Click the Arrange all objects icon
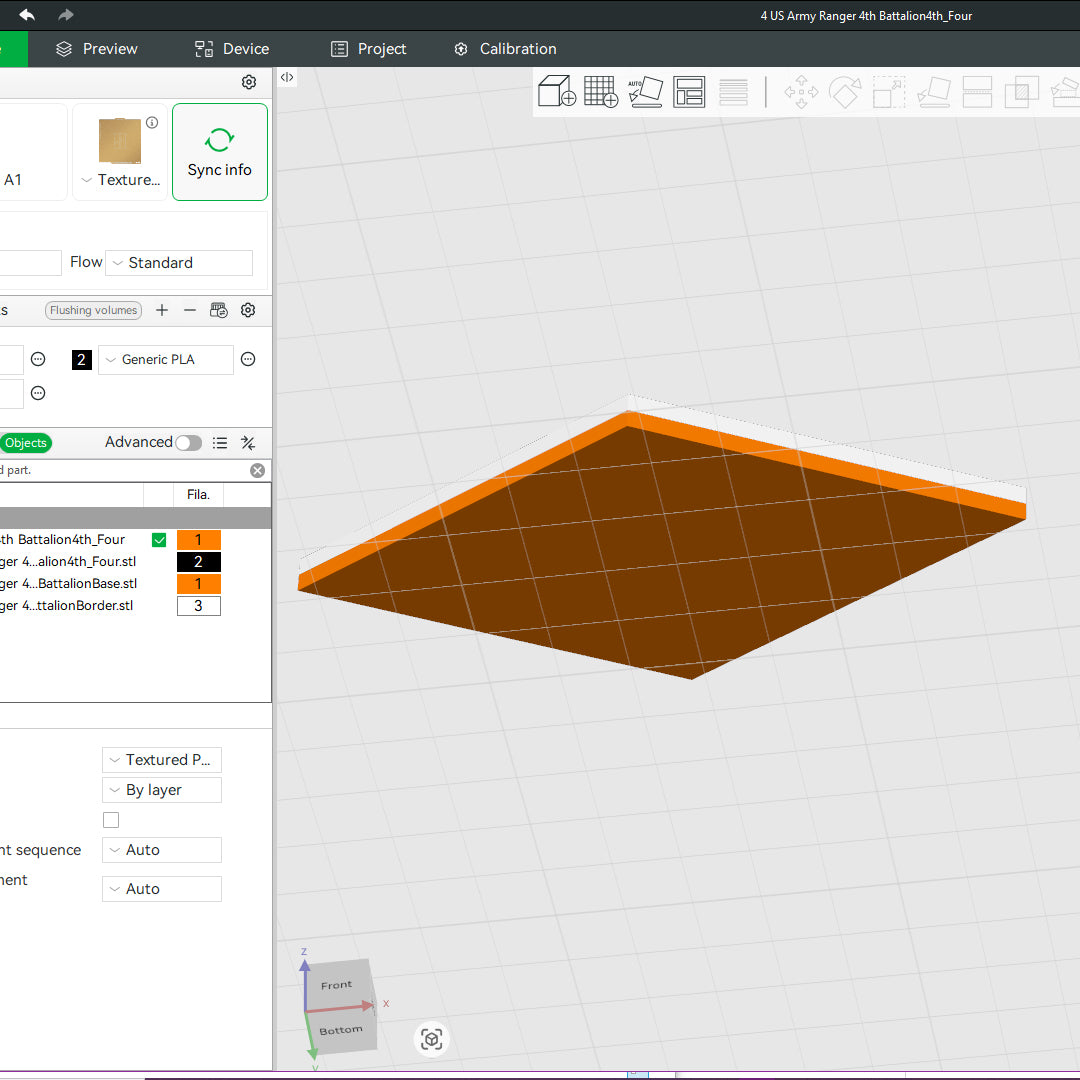The width and height of the screenshot is (1080, 1080). tap(689, 91)
